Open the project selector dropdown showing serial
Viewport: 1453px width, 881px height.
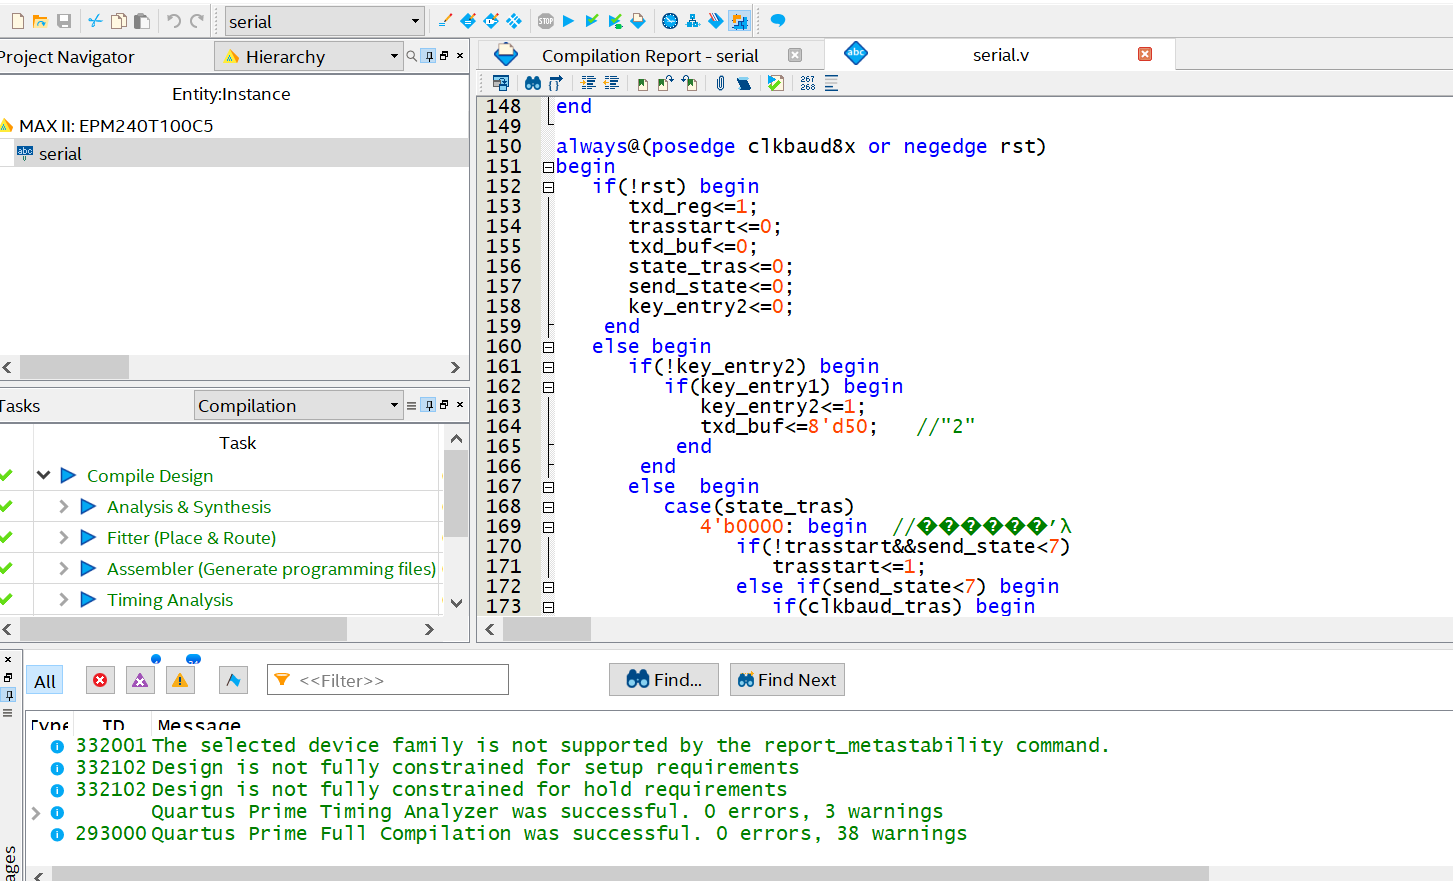(x=325, y=21)
